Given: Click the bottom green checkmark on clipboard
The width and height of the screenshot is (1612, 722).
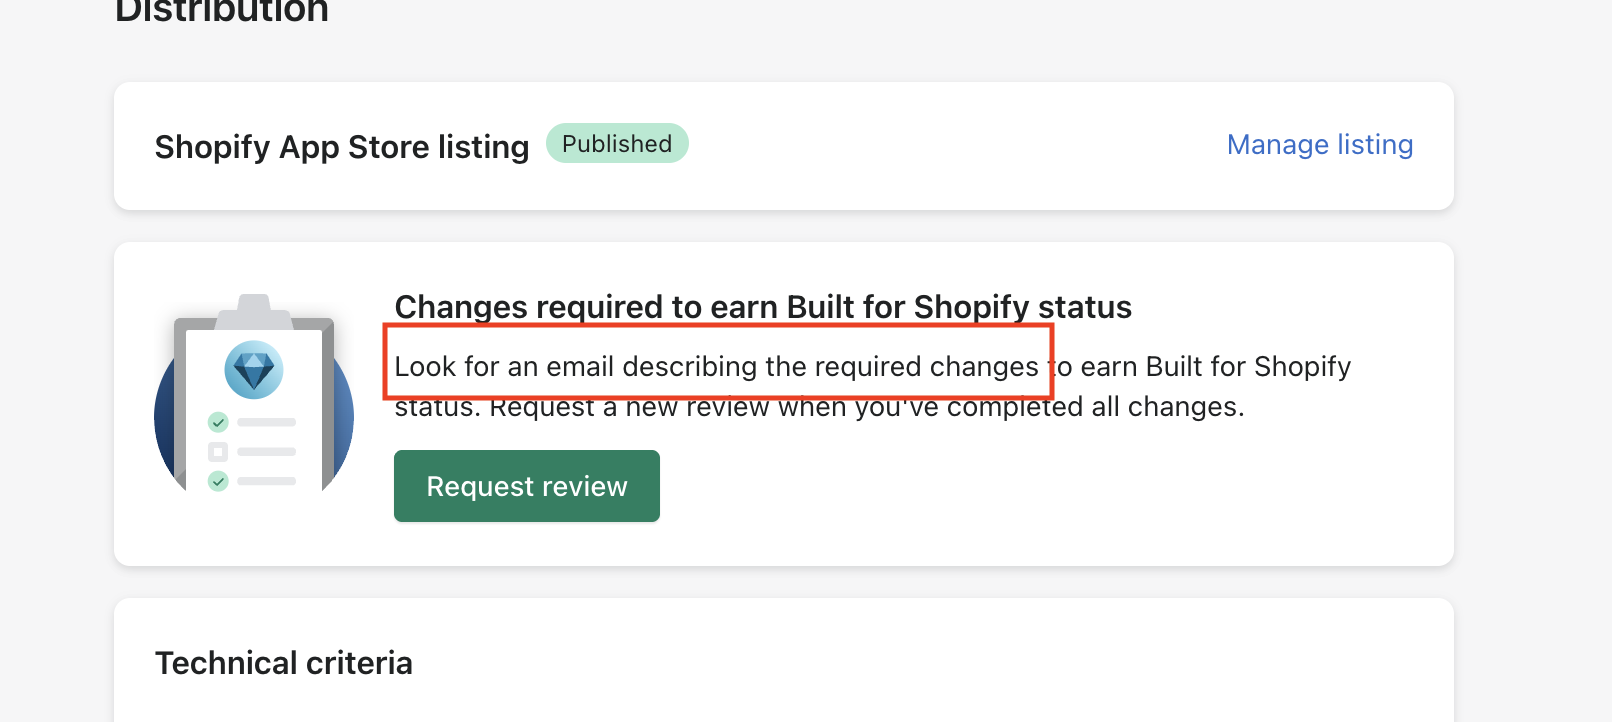Looking at the screenshot, I should (218, 482).
